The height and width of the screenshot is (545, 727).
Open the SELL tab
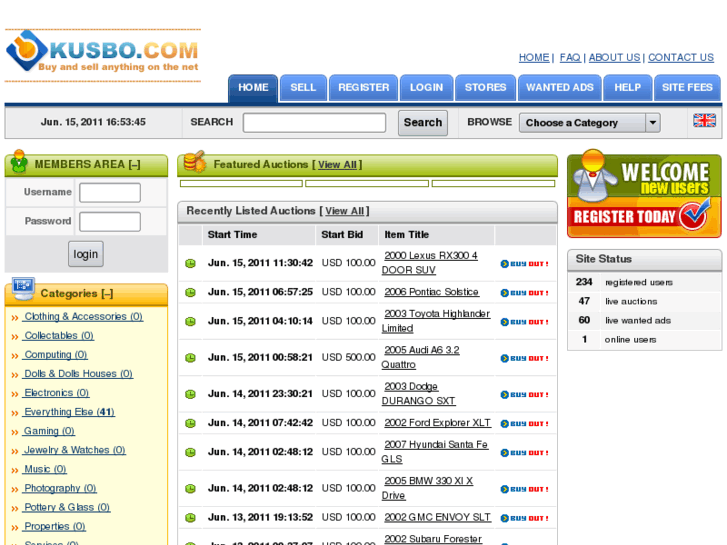(303, 88)
